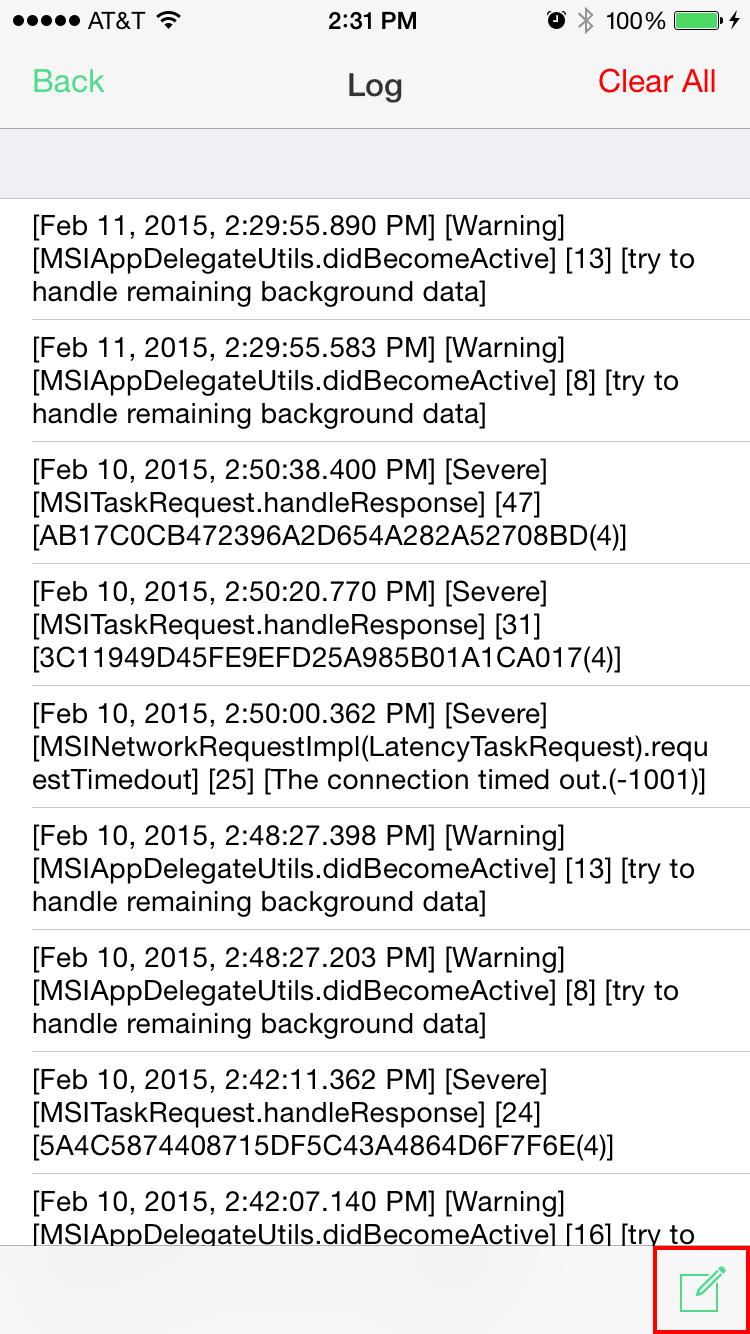Viewport: 750px width, 1334px height.
Task: Open the Severe entry with code AB17C0CB472396A2D654A282A52708BD
Action: tap(375, 503)
